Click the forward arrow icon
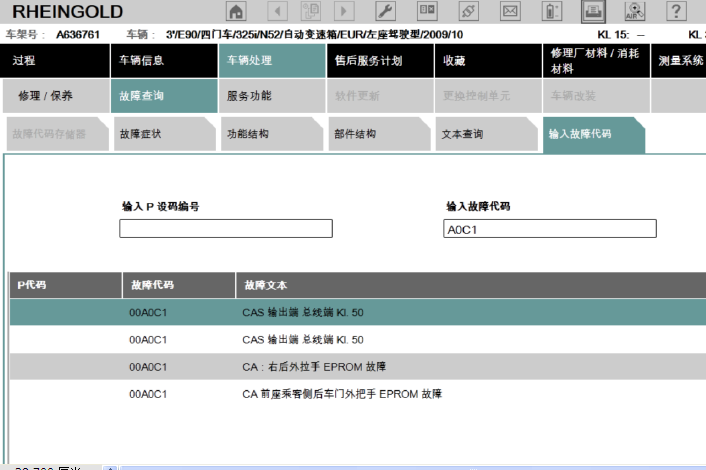The width and height of the screenshot is (706, 470). click(x=344, y=11)
